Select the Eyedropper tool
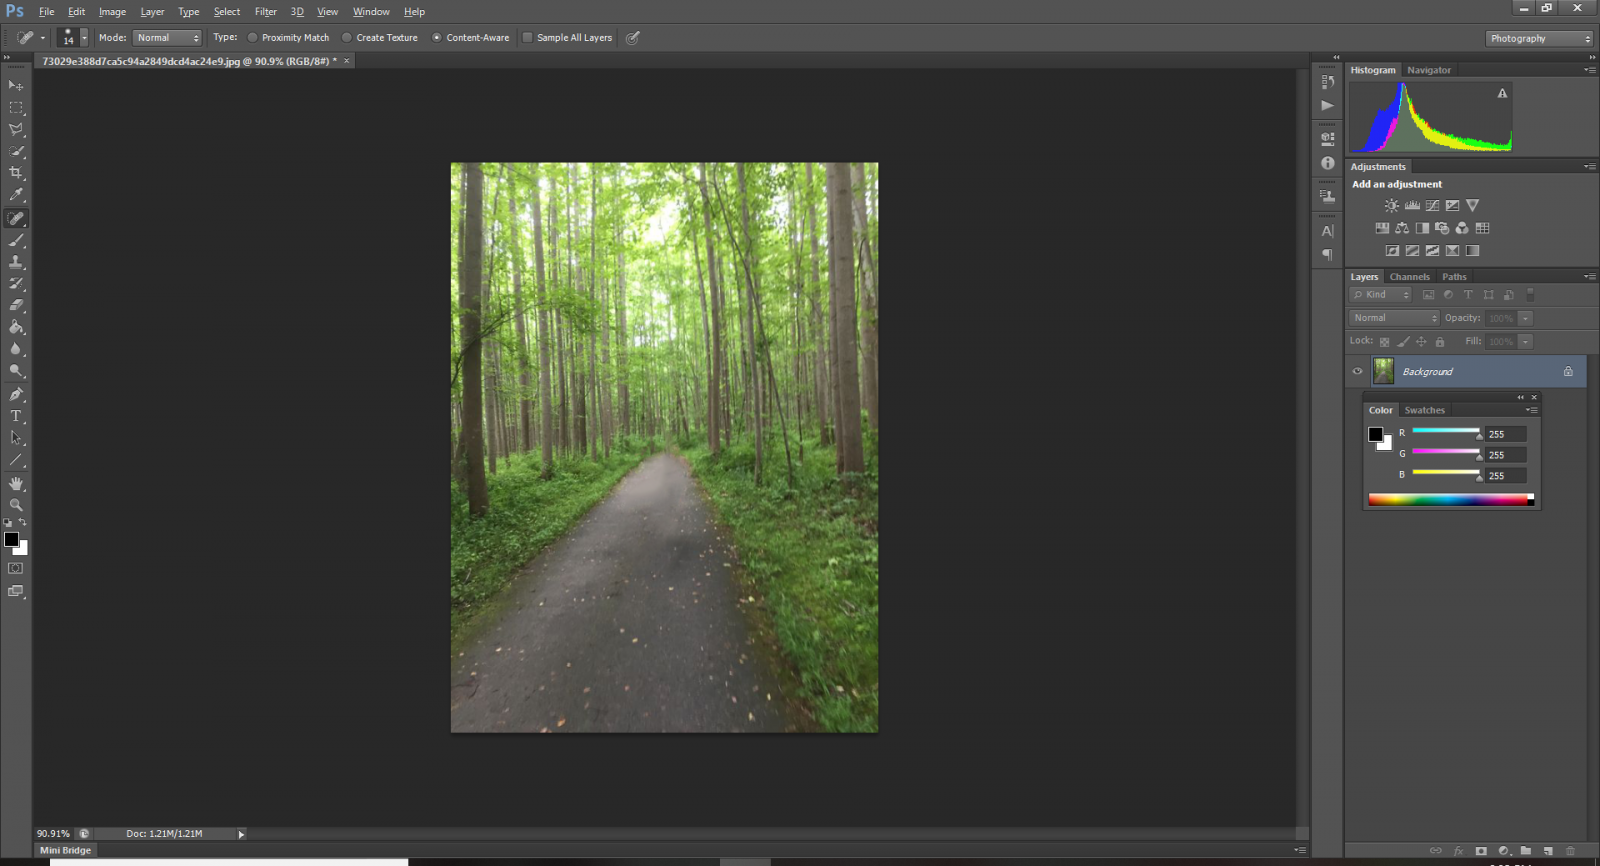The width and height of the screenshot is (1600, 866). (16, 195)
